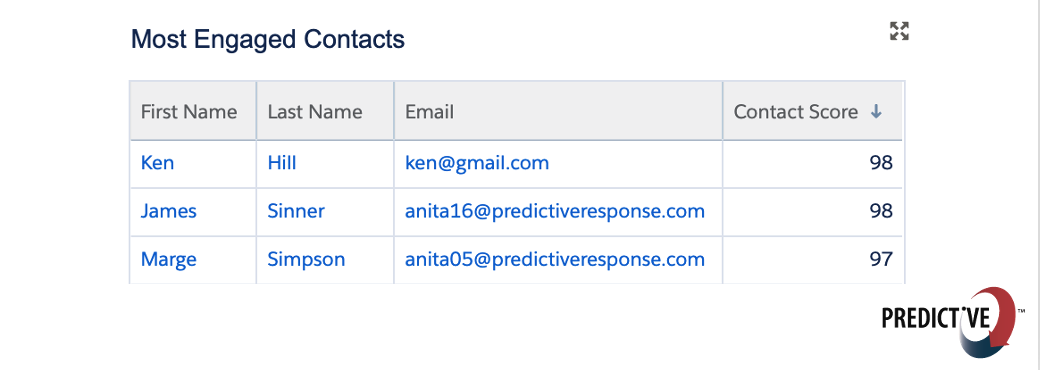Open the anita05@predictiveresponse.com email link
Screen dimensions: 1040x370
click(x=554, y=259)
